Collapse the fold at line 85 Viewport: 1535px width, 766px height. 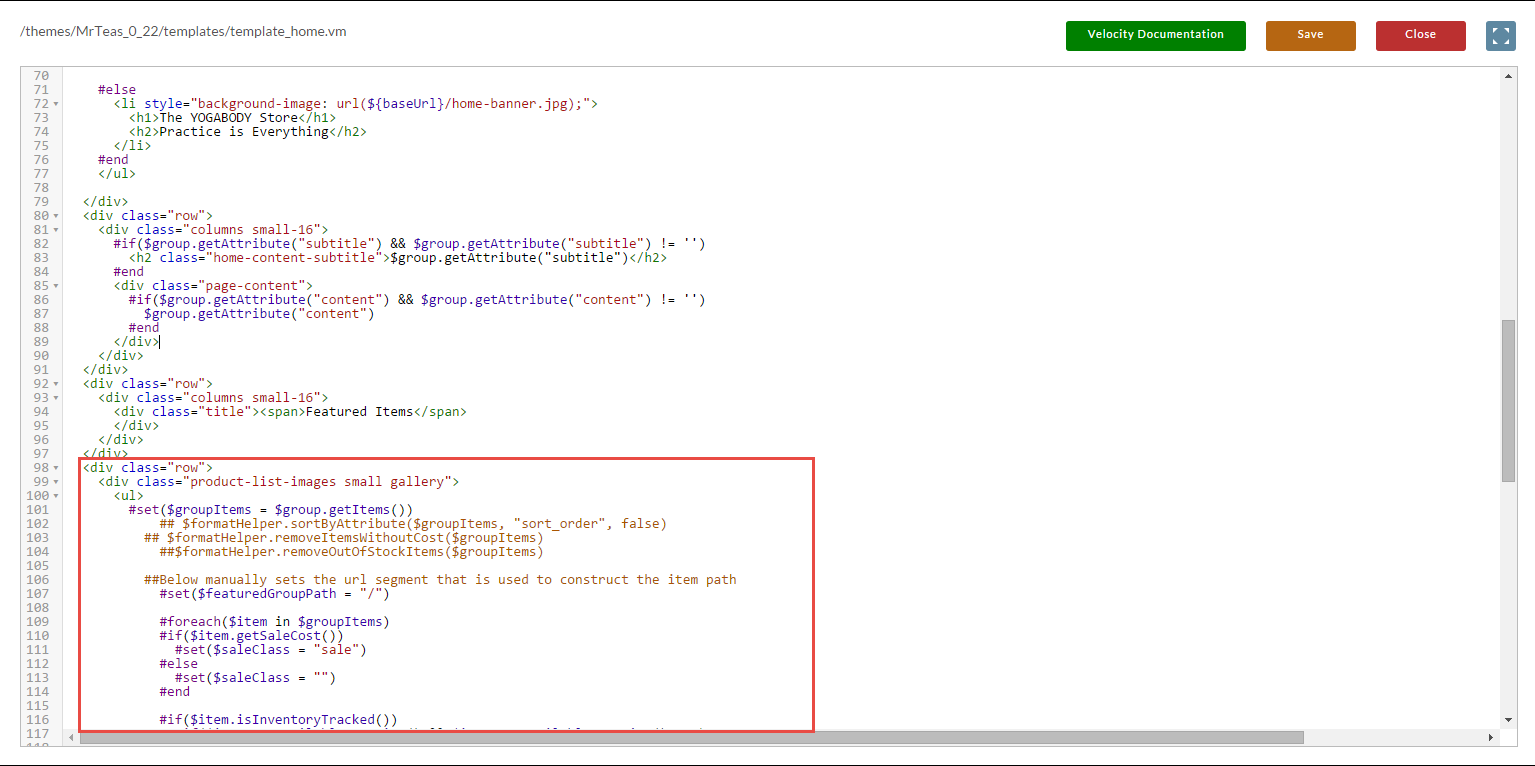[x=56, y=286]
